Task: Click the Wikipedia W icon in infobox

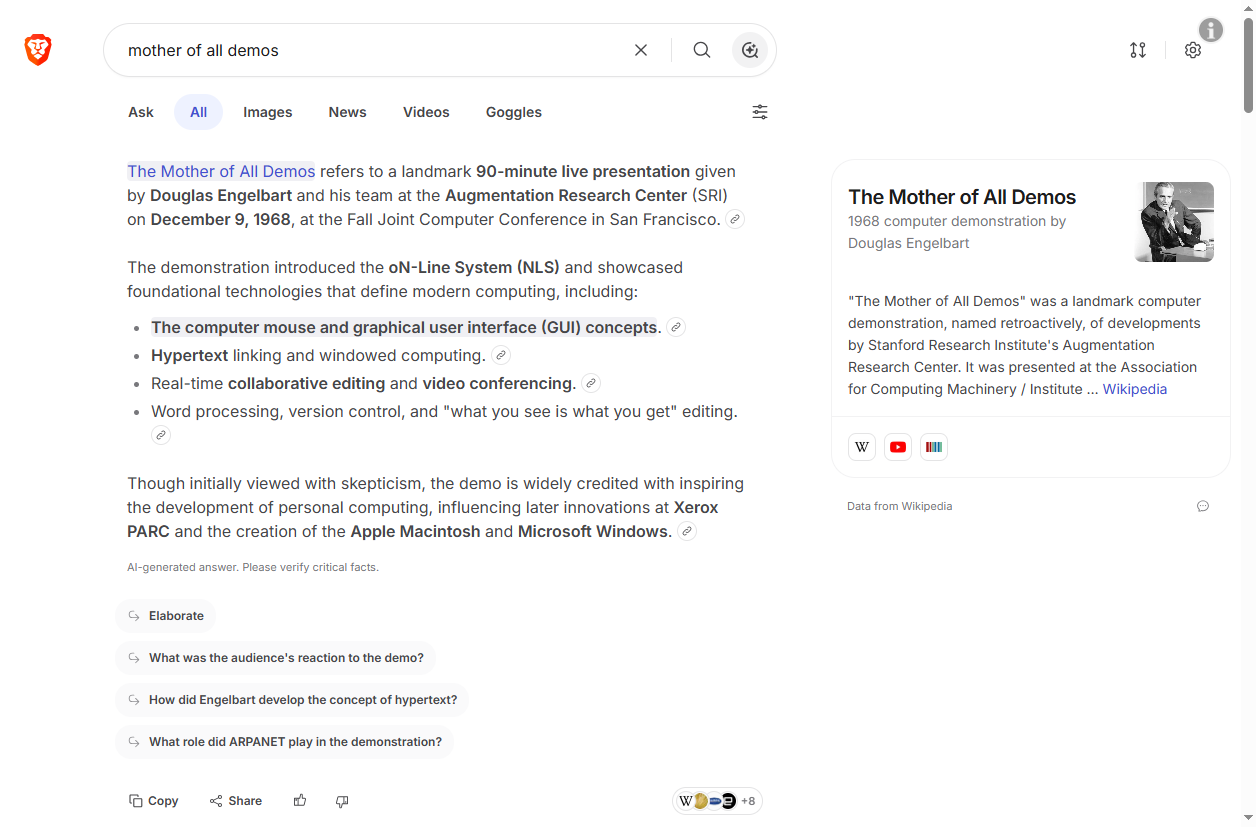Action: [862, 447]
